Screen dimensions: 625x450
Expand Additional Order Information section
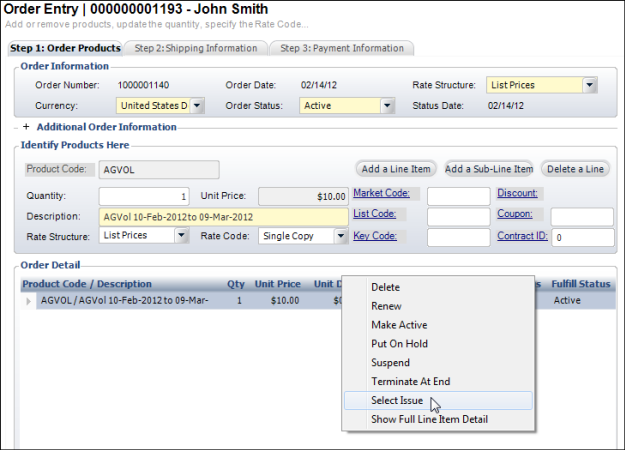[x=26, y=127]
